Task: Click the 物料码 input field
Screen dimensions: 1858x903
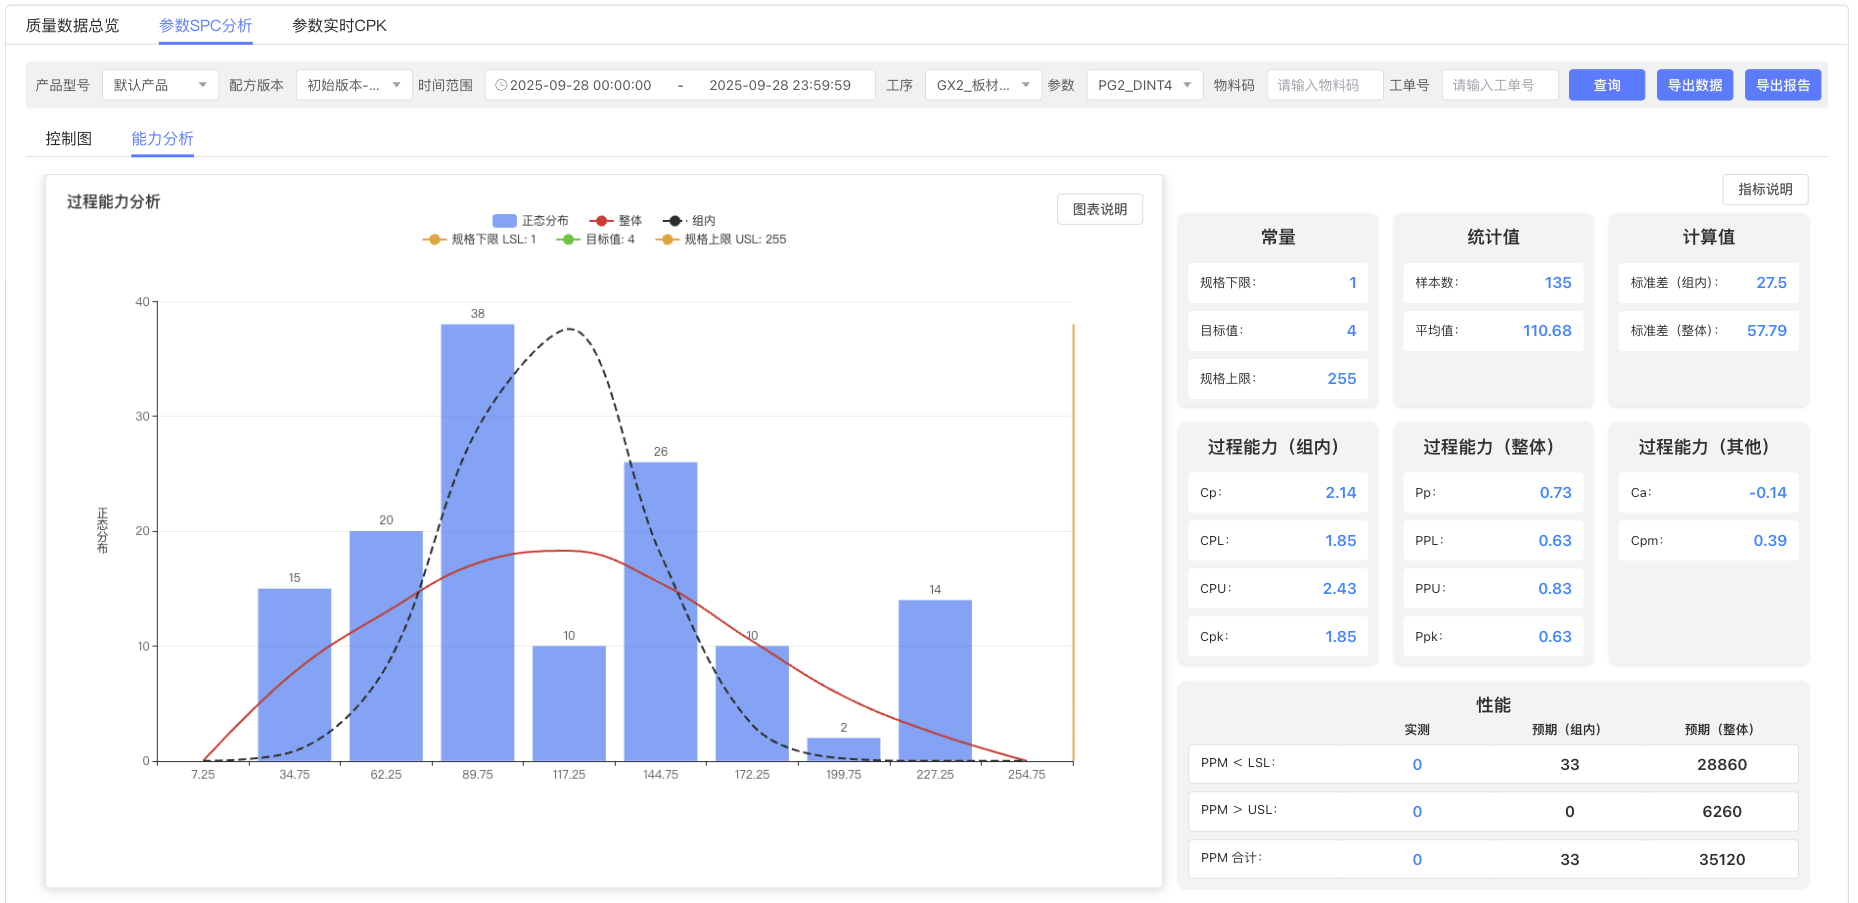Action: coord(1324,86)
